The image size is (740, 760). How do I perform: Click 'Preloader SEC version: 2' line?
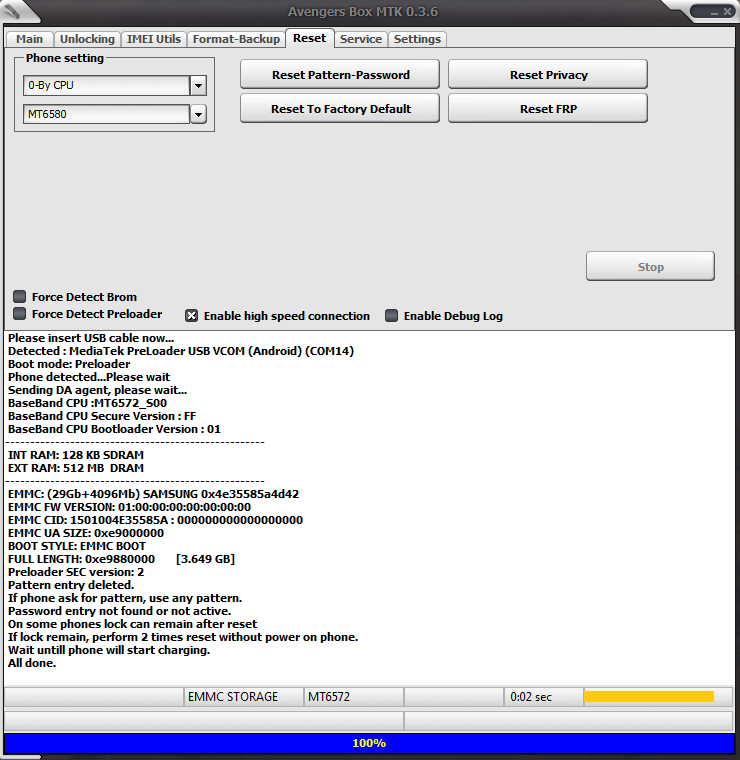tap(76, 572)
